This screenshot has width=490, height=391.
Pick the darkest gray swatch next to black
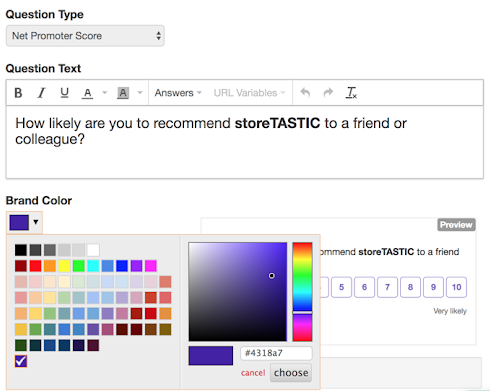point(35,250)
